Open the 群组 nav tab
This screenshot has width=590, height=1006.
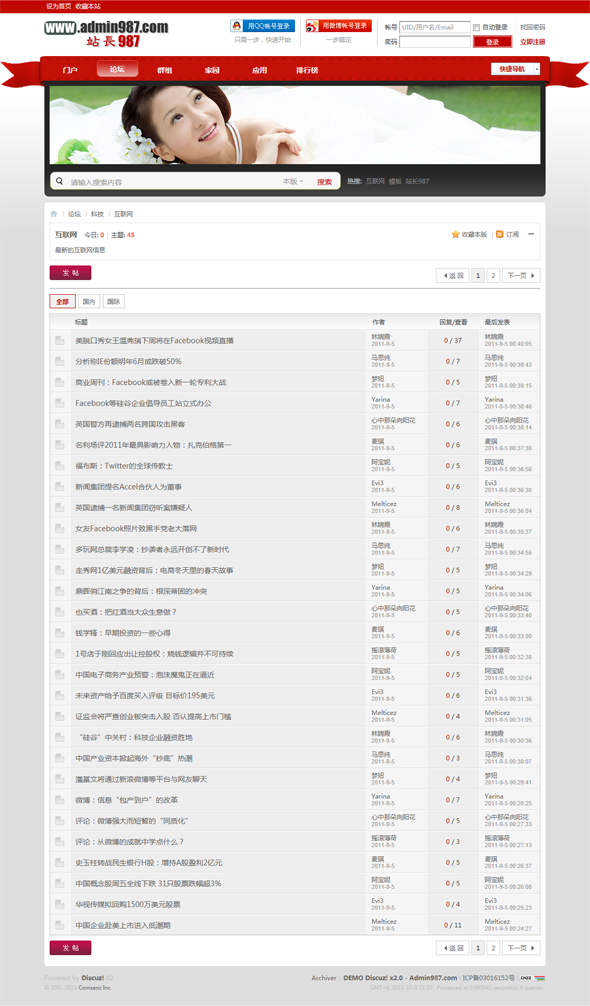(165, 70)
